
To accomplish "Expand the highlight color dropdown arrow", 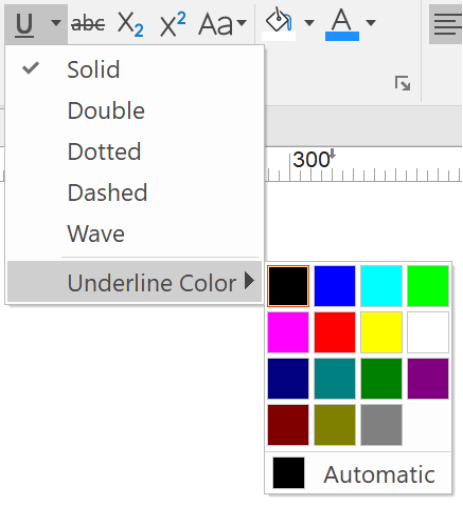I will (309, 23).
